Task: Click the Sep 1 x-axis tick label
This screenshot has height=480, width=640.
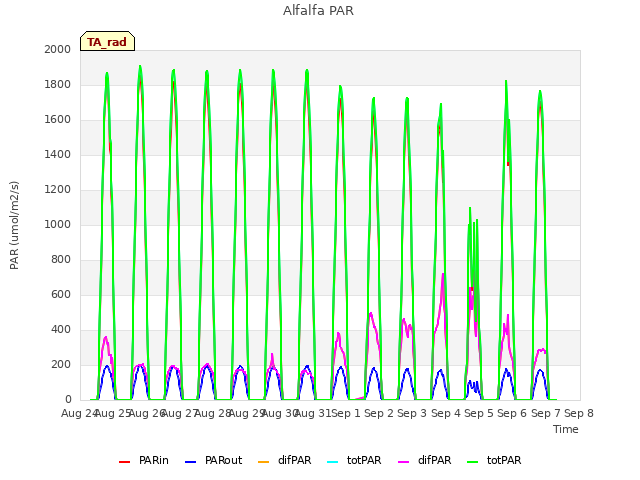Action: tap(346, 413)
